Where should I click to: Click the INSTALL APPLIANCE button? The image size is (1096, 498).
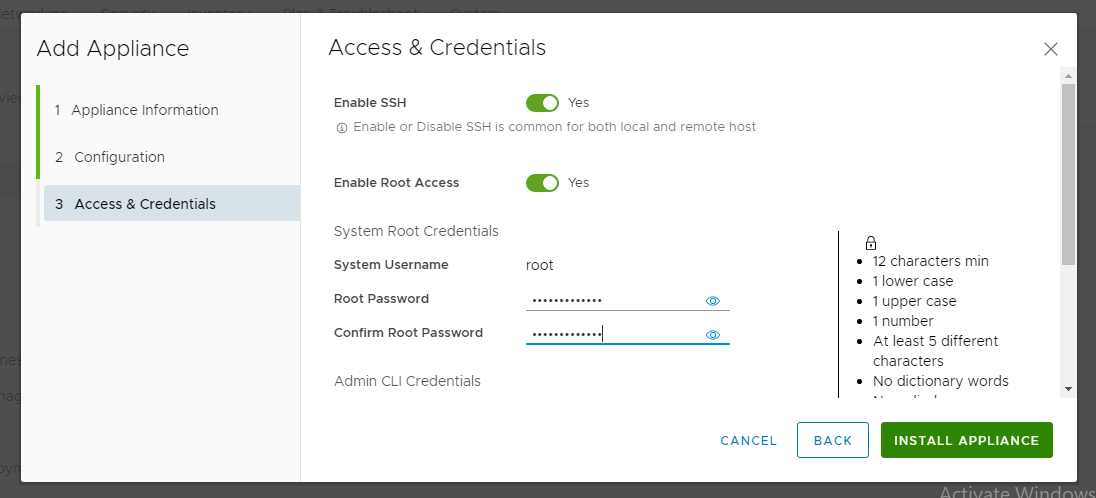pyautogui.click(x=967, y=440)
